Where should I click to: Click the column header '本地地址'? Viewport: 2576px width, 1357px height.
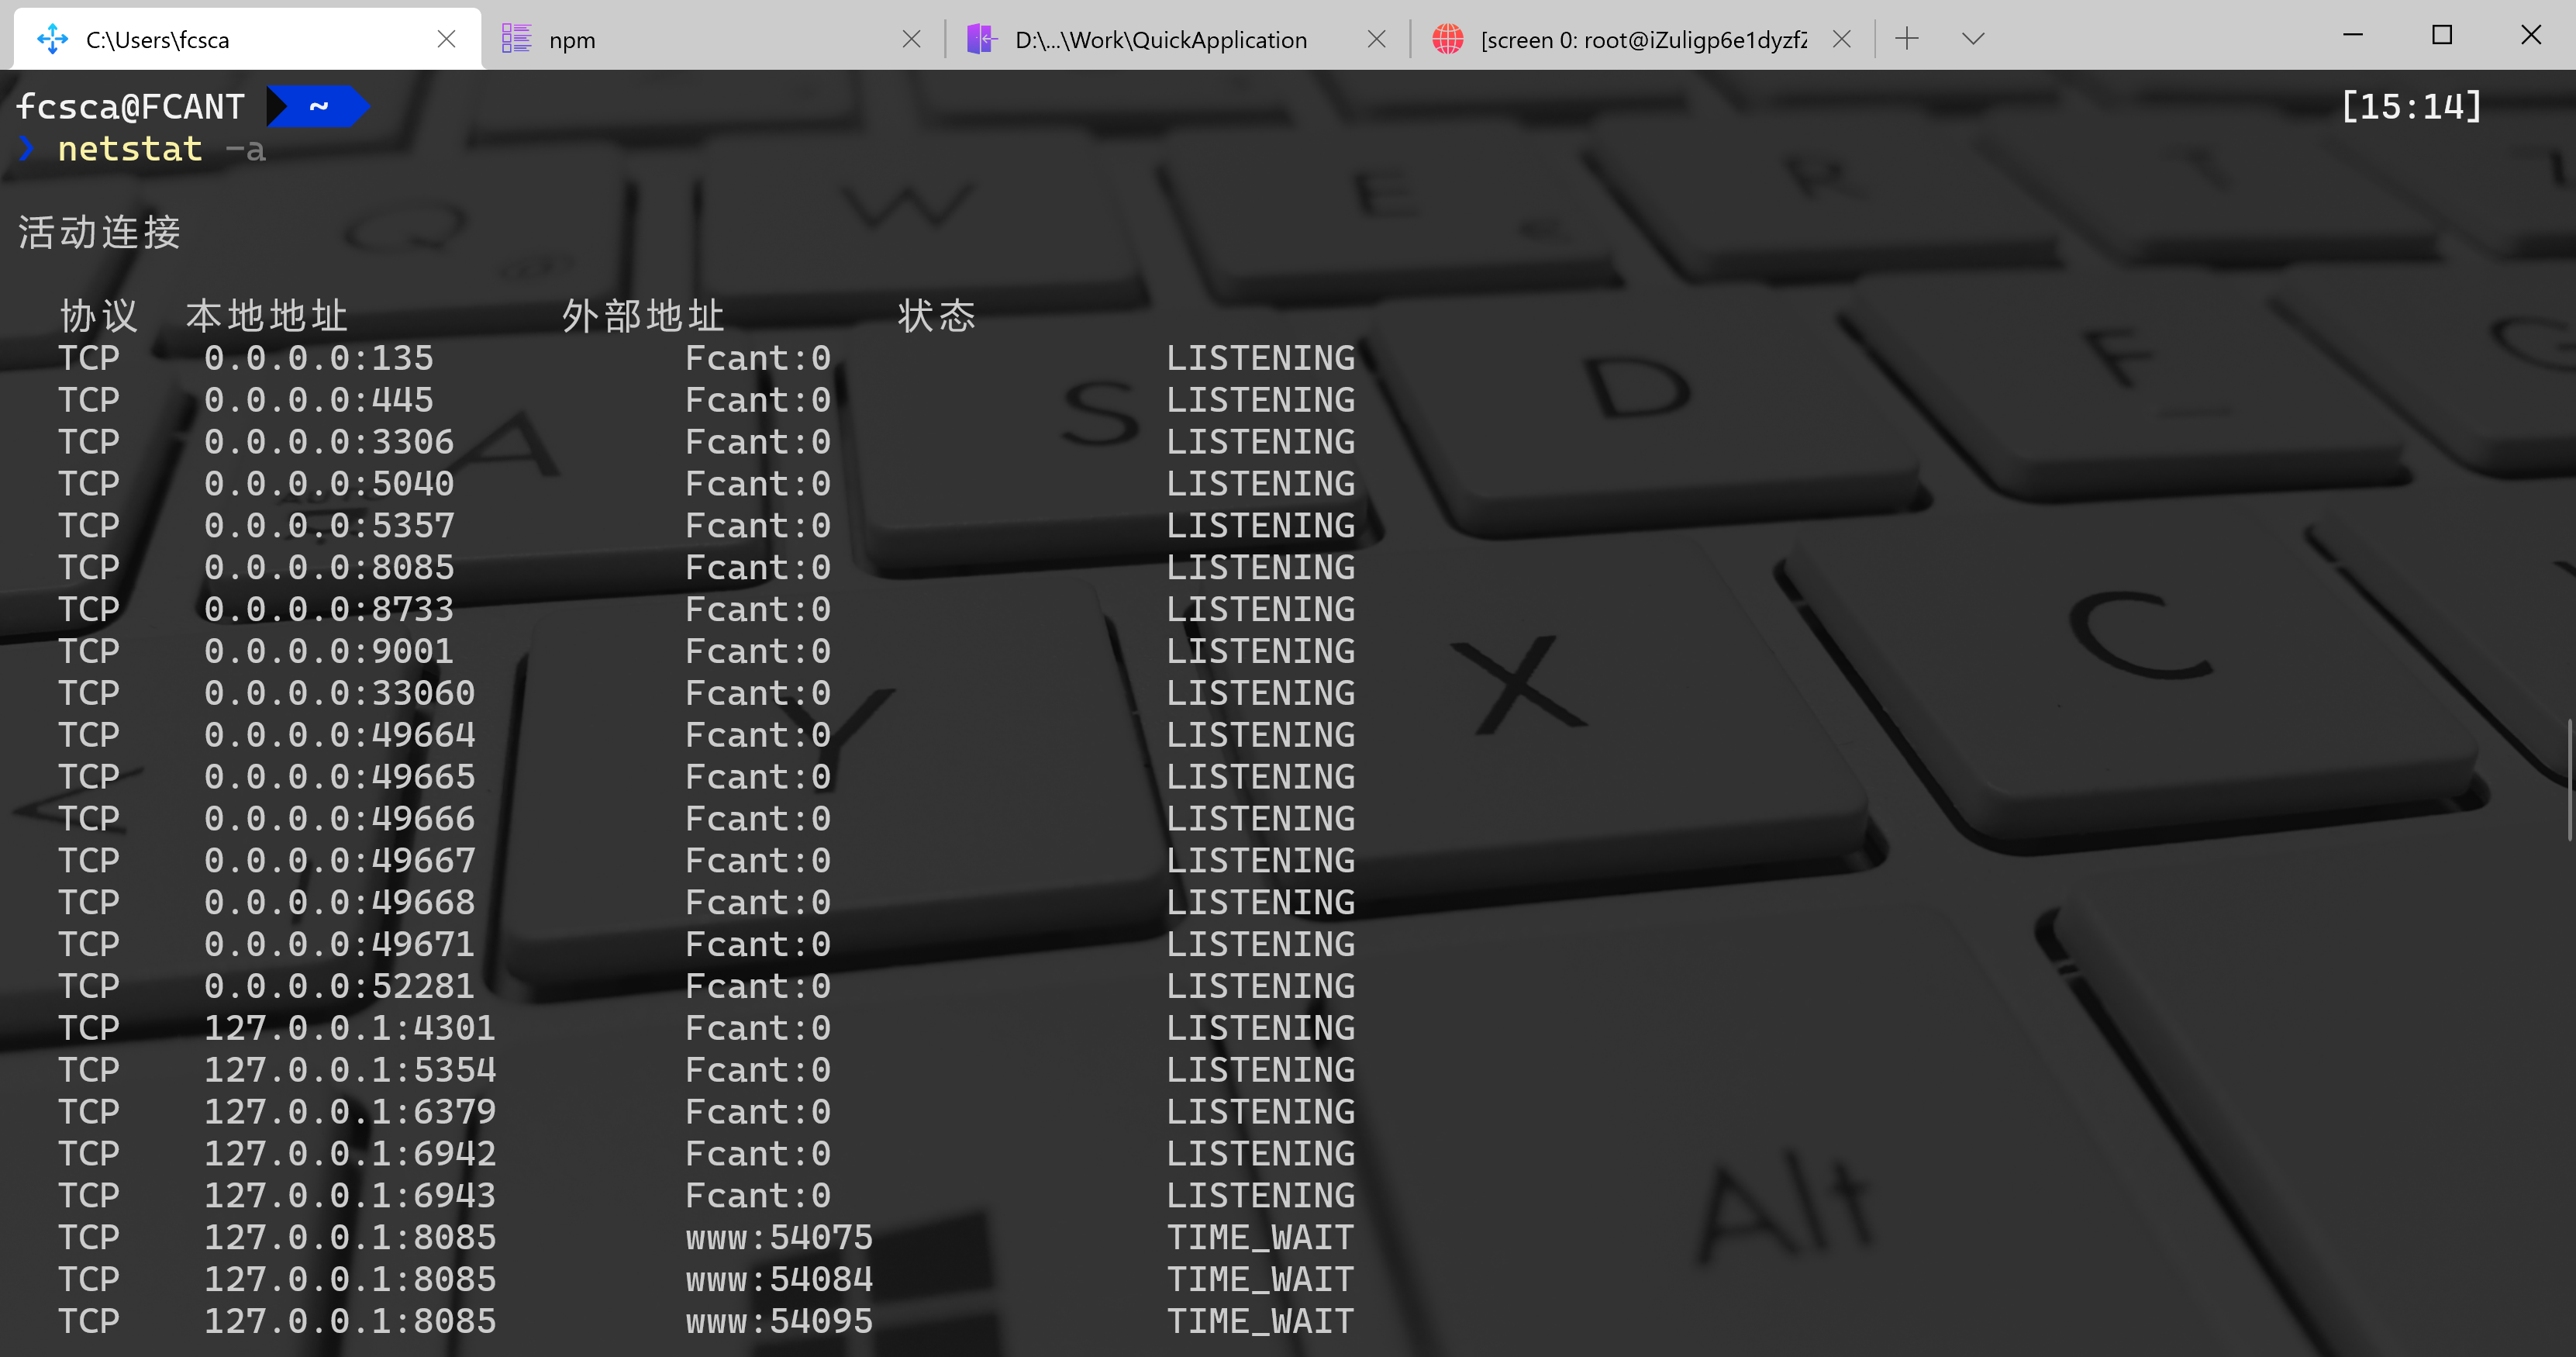point(267,316)
